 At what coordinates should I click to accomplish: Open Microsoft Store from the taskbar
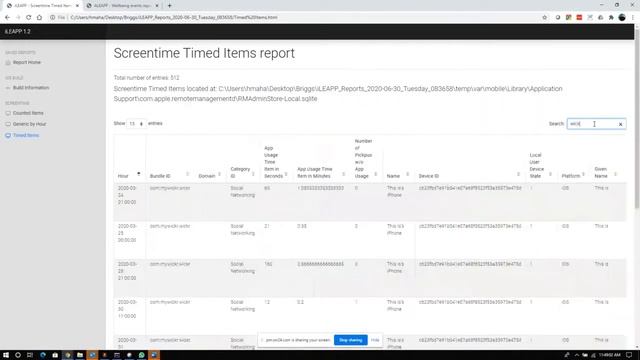tap(55, 355)
